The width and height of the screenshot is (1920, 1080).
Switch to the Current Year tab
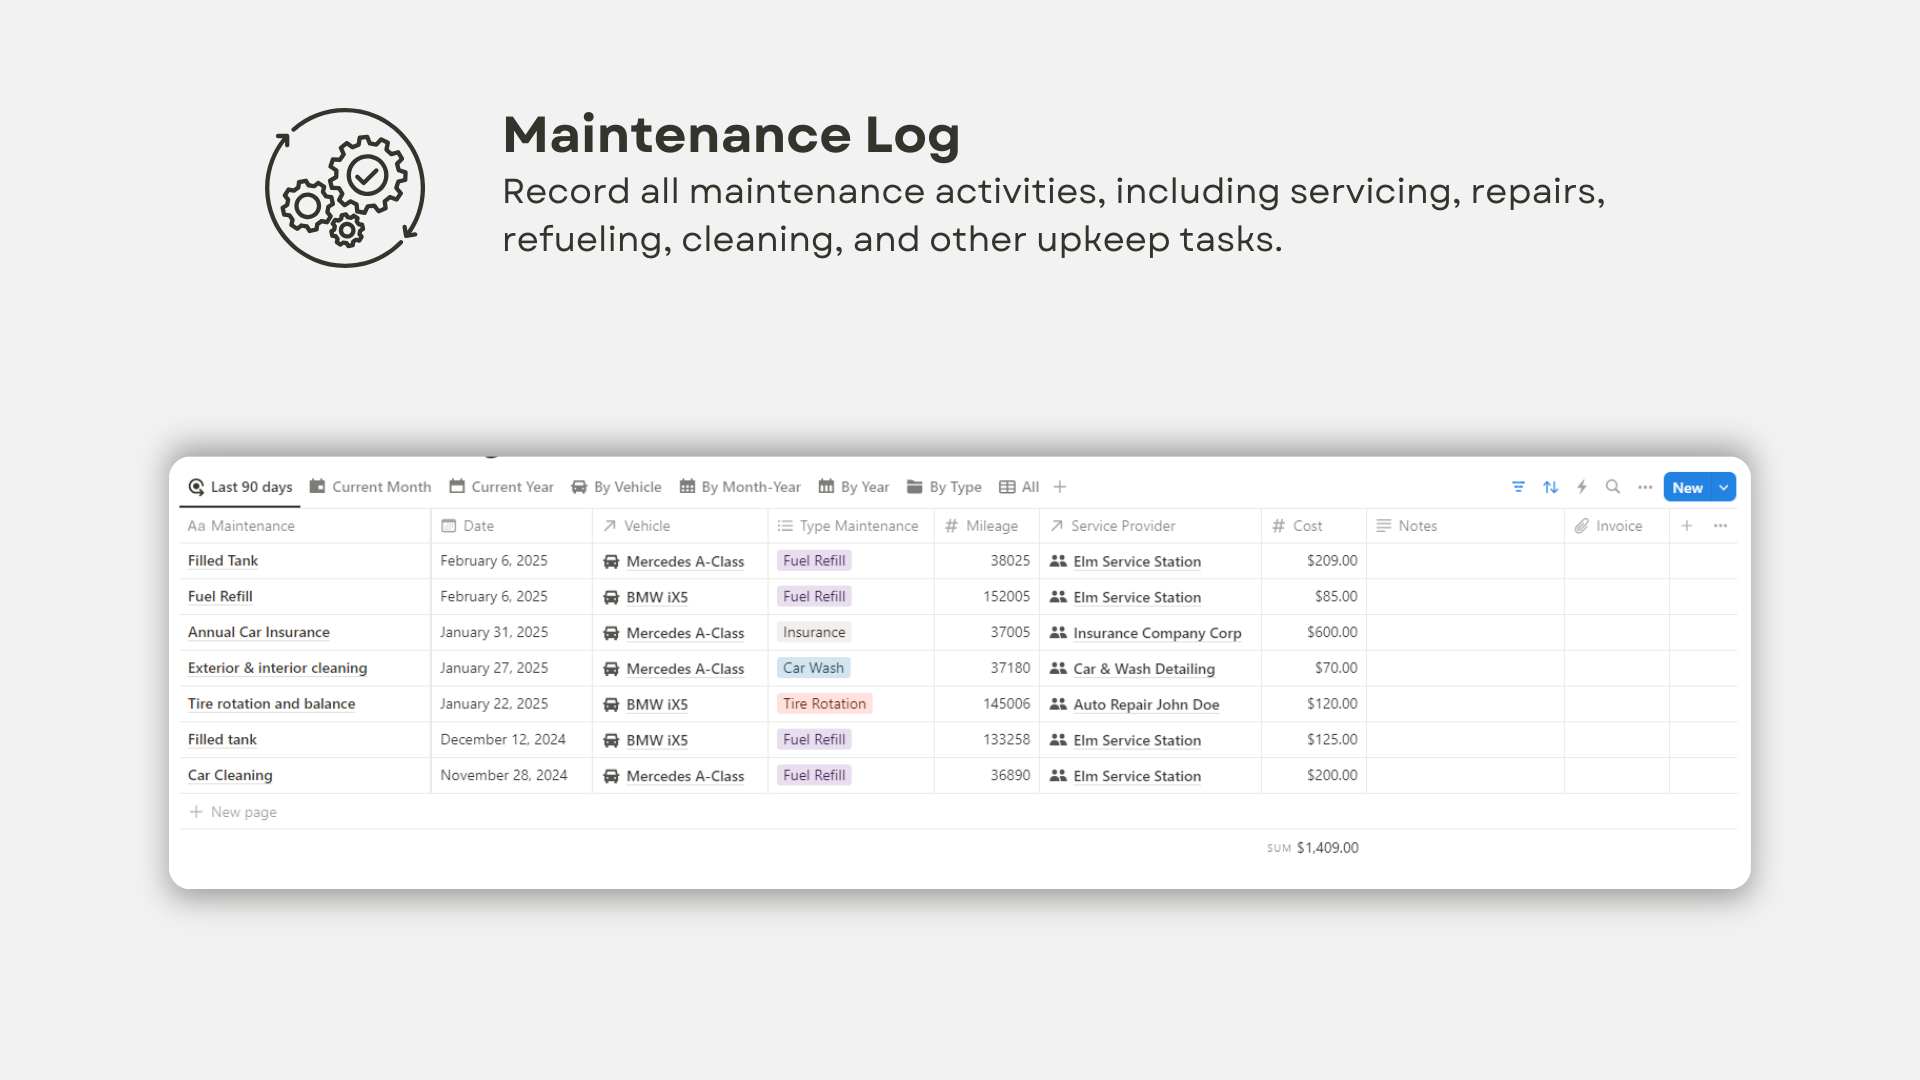coord(501,487)
